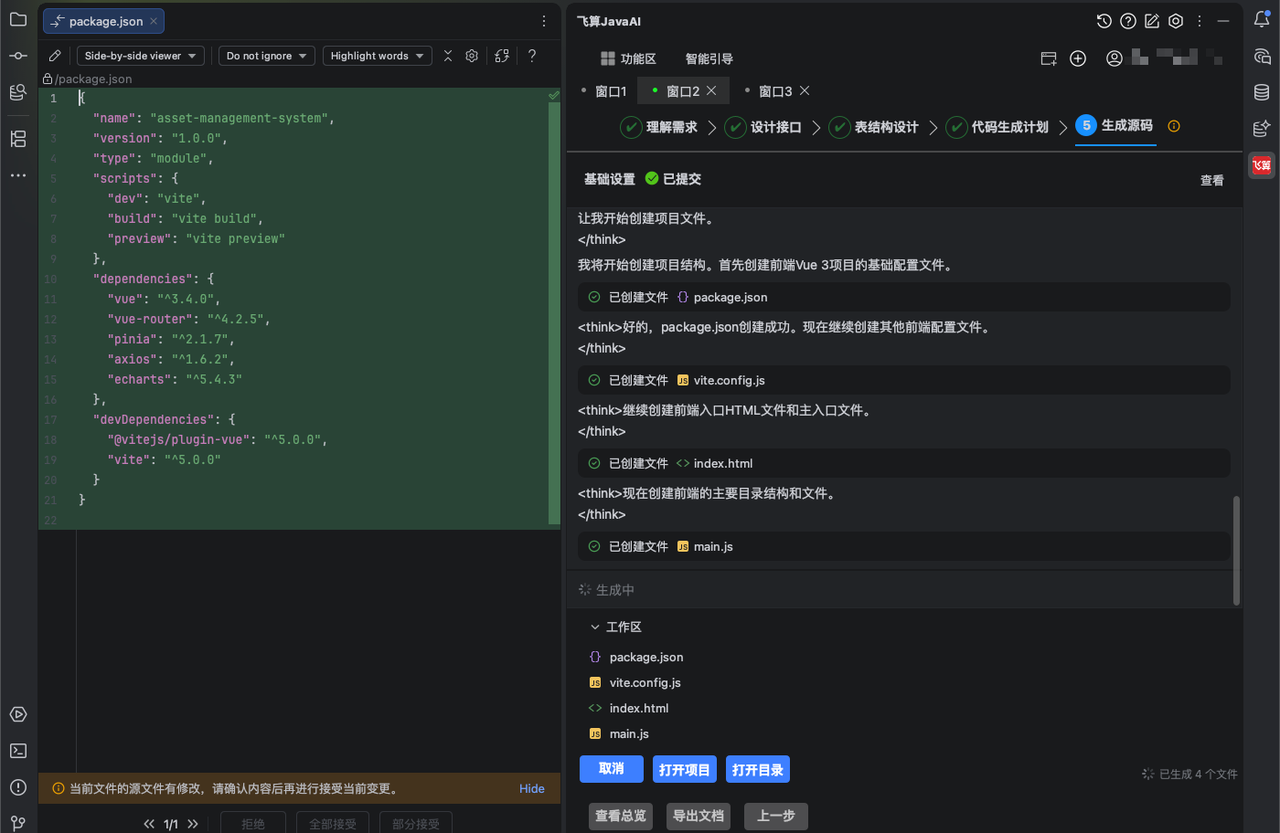Open help question-mark icon in JavaAI header
1280x833 pixels.
[1128, 21]
